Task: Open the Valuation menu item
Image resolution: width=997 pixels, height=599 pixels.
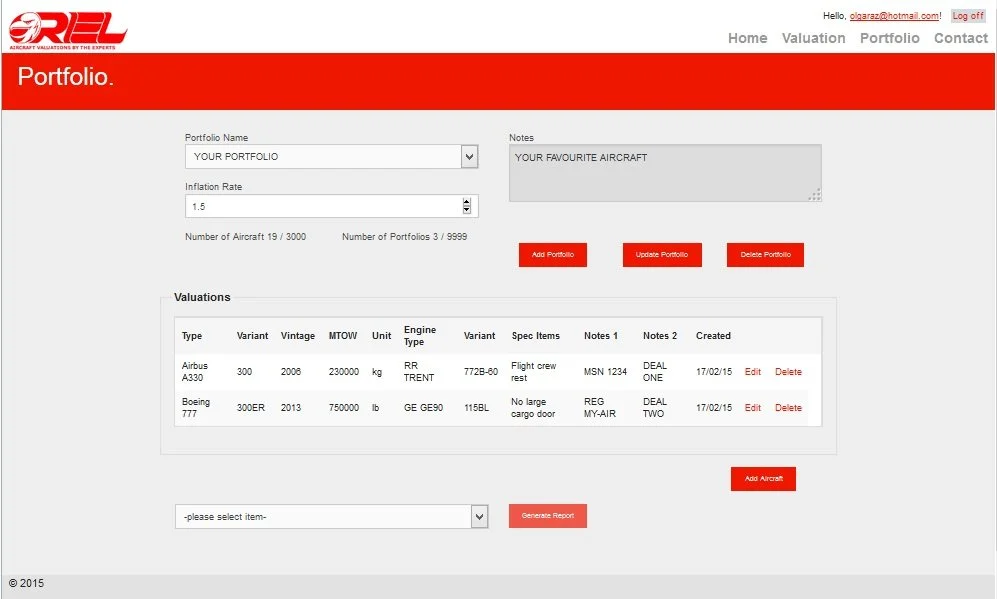Action: (x=813, y=38)
